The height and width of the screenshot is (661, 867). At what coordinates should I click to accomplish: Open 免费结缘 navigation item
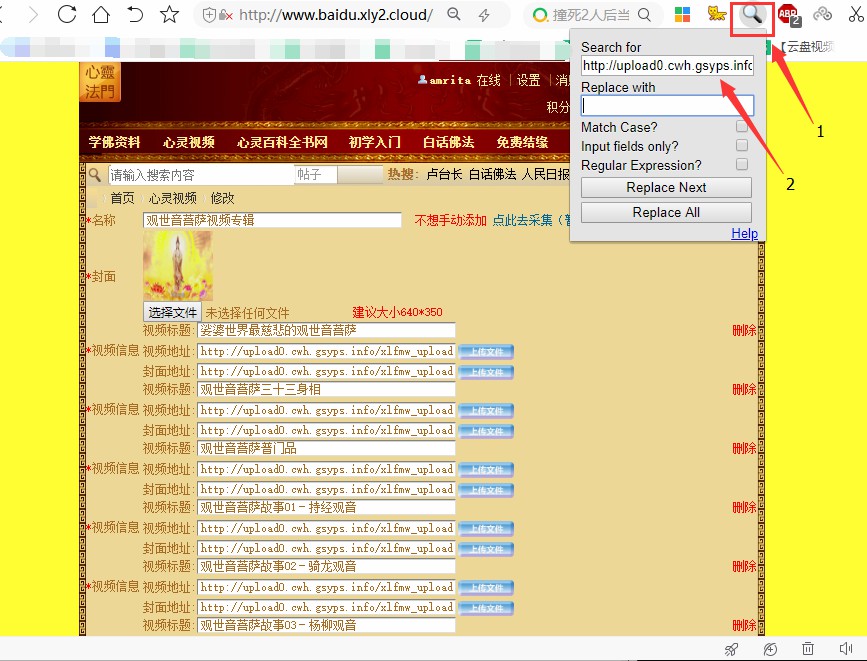(x=522, y=142)
